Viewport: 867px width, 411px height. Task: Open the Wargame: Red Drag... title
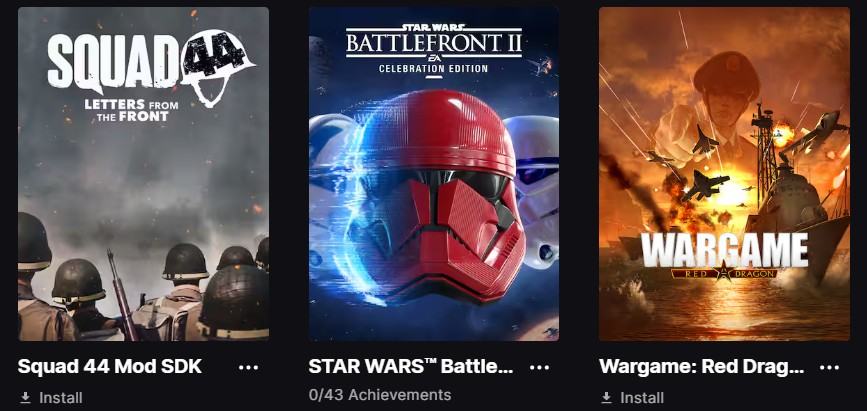702,366
